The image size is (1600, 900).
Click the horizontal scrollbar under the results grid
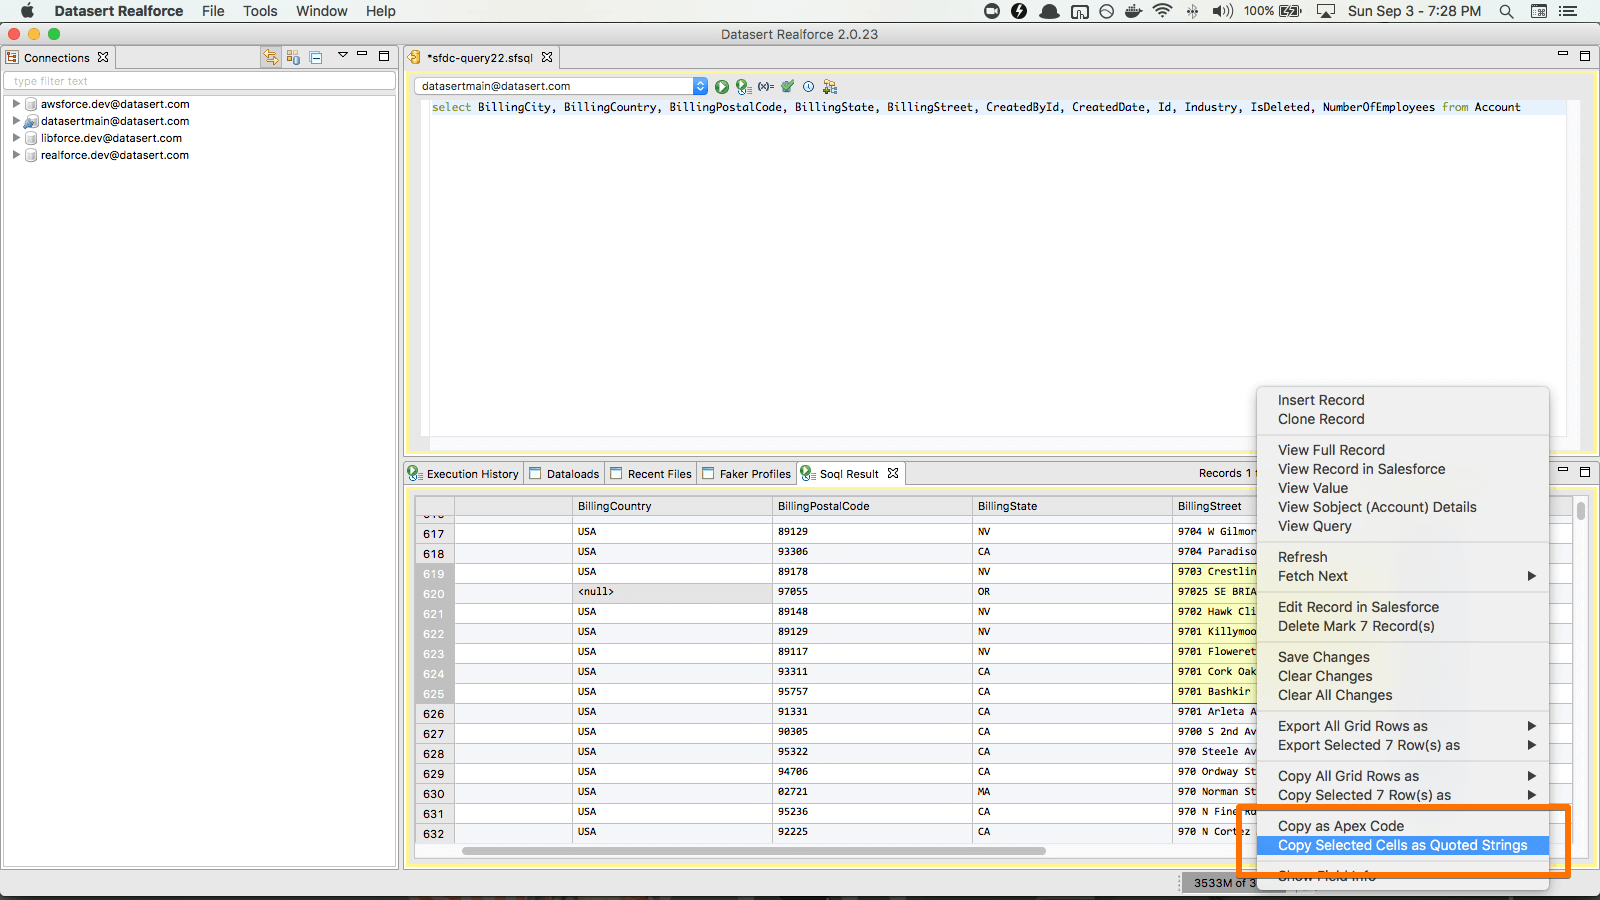(753, 851)
